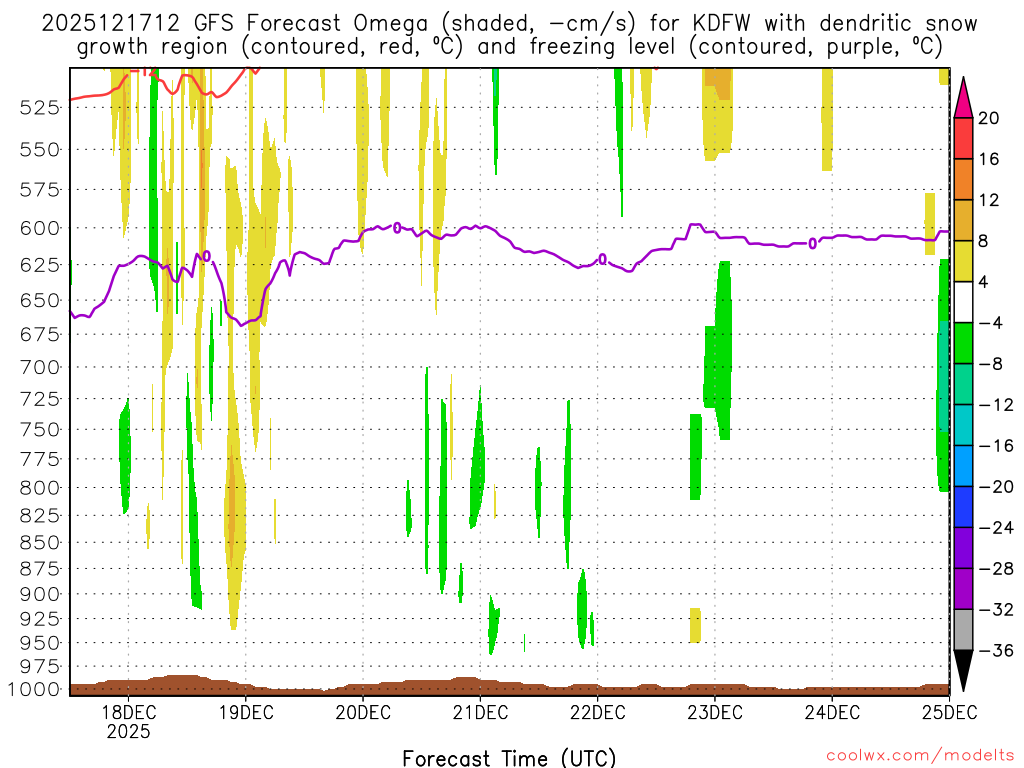Click the 825 pressure level label

pyautogui.click(x=40, y=516)
